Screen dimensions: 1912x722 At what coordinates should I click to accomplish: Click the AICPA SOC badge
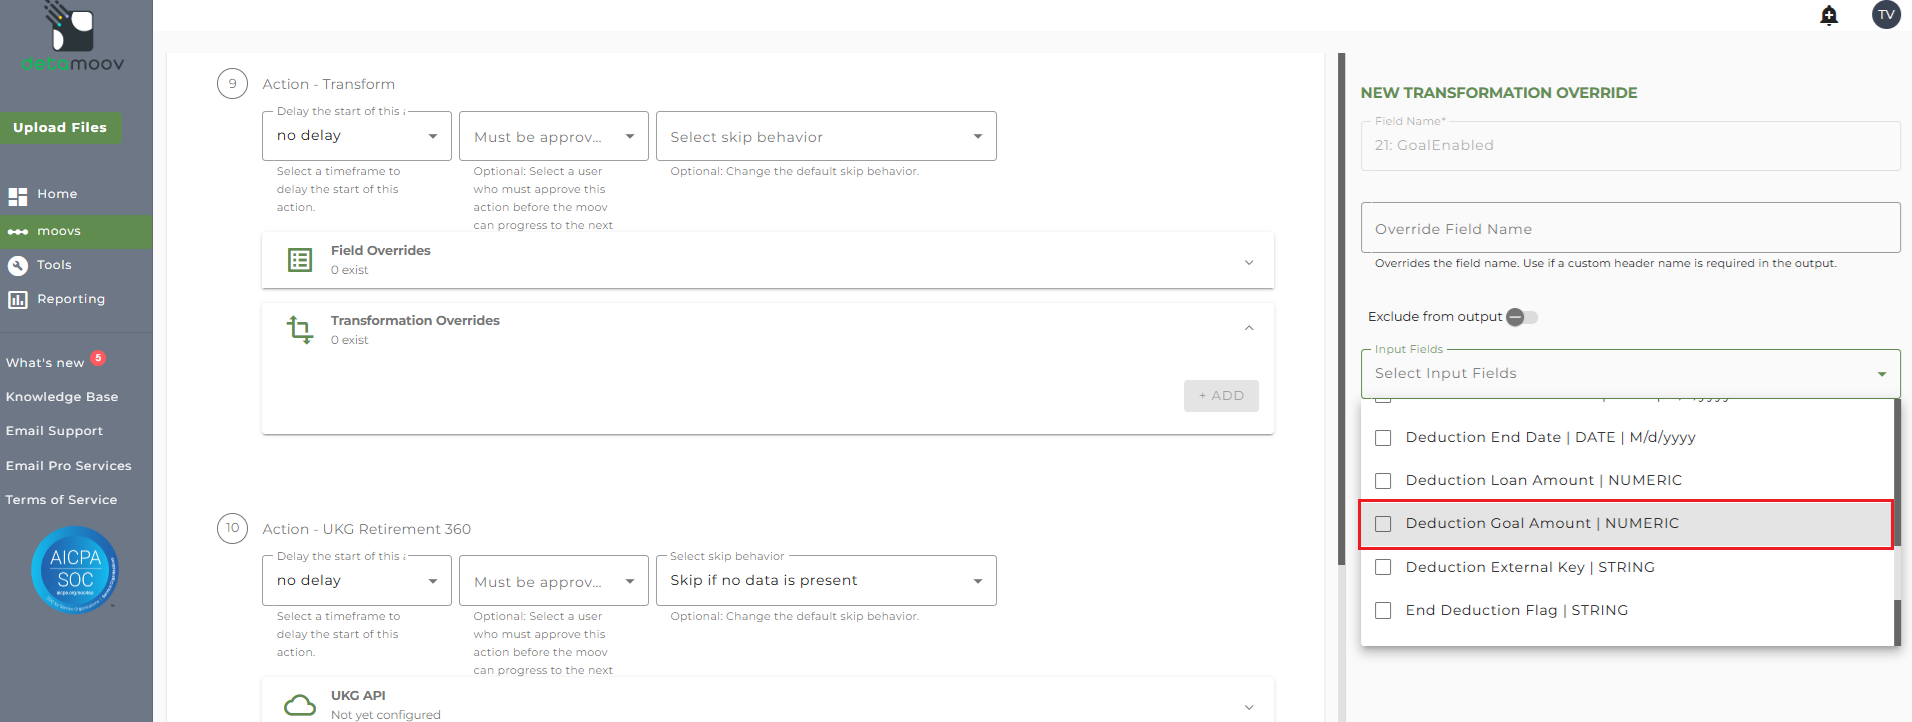[x=75, y=569]
